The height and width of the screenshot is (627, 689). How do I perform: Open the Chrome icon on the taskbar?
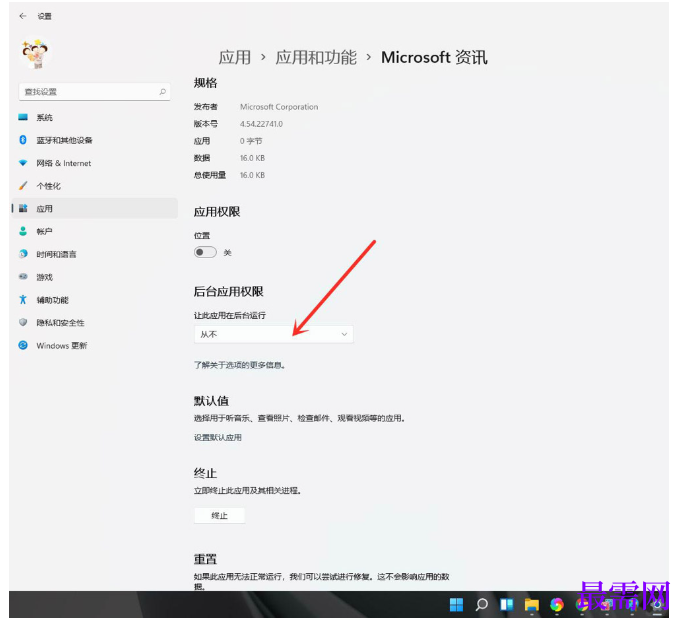tap(582, 605)
